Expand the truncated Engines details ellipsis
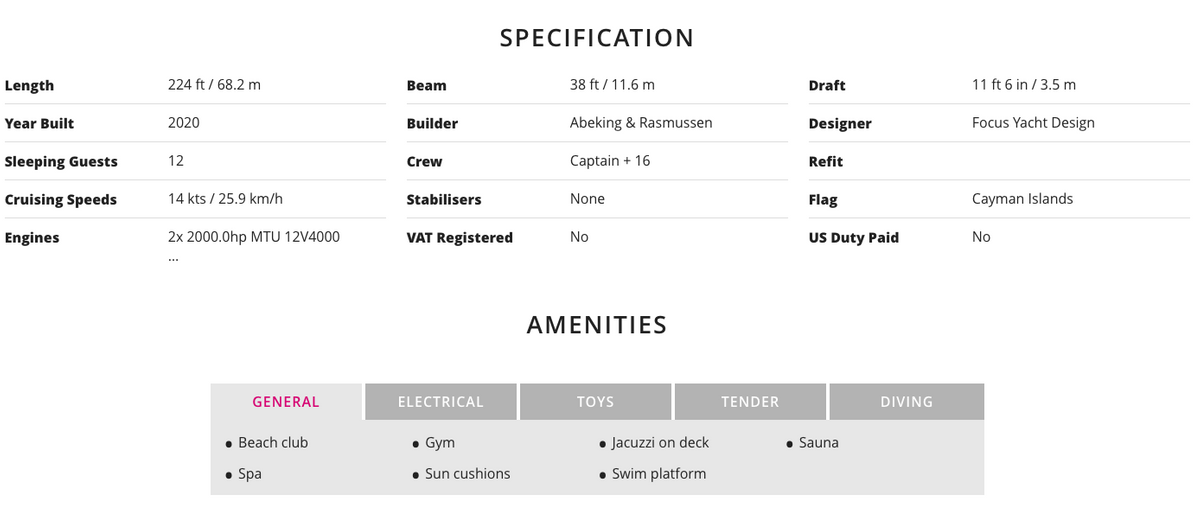Viewport: 1200px width, 507px height. coord(174,257)
